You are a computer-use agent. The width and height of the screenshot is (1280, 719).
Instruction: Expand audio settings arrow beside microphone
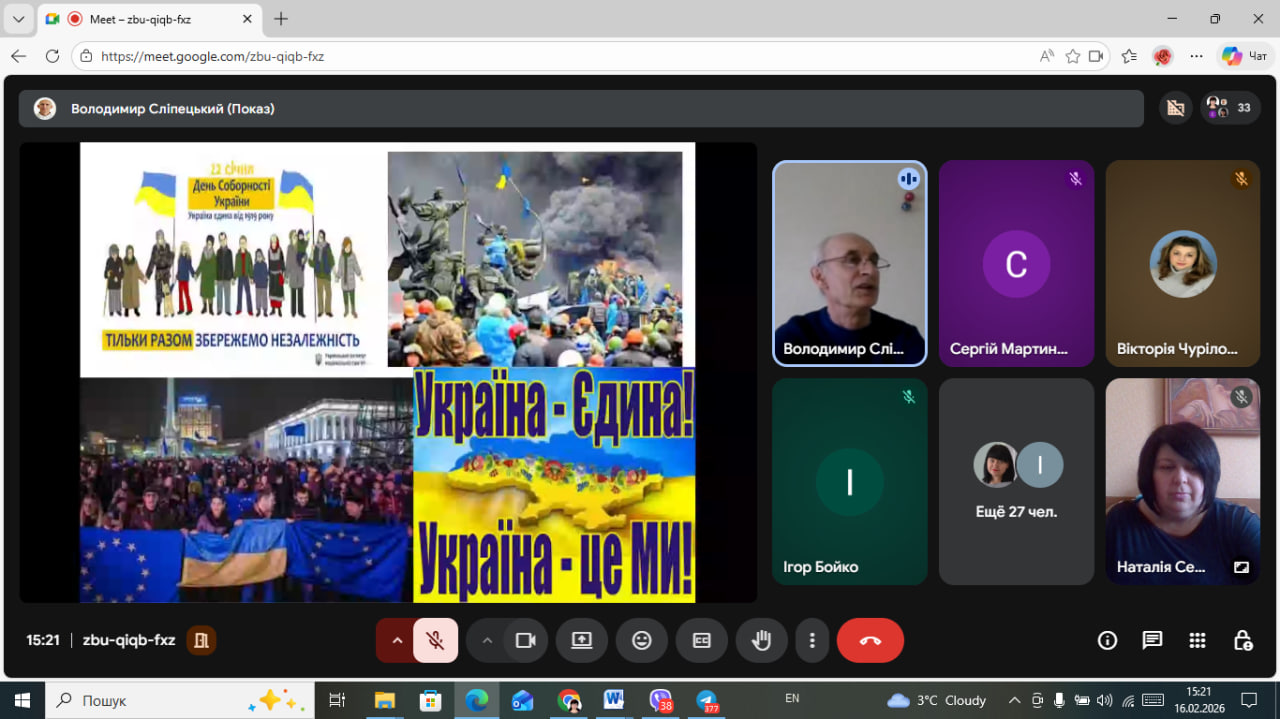click(x=397, y=641)
